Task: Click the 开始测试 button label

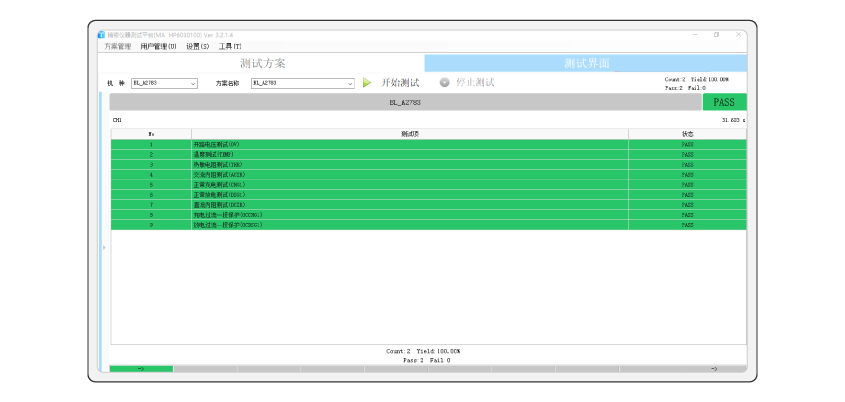Action: (x=400, y=82)
